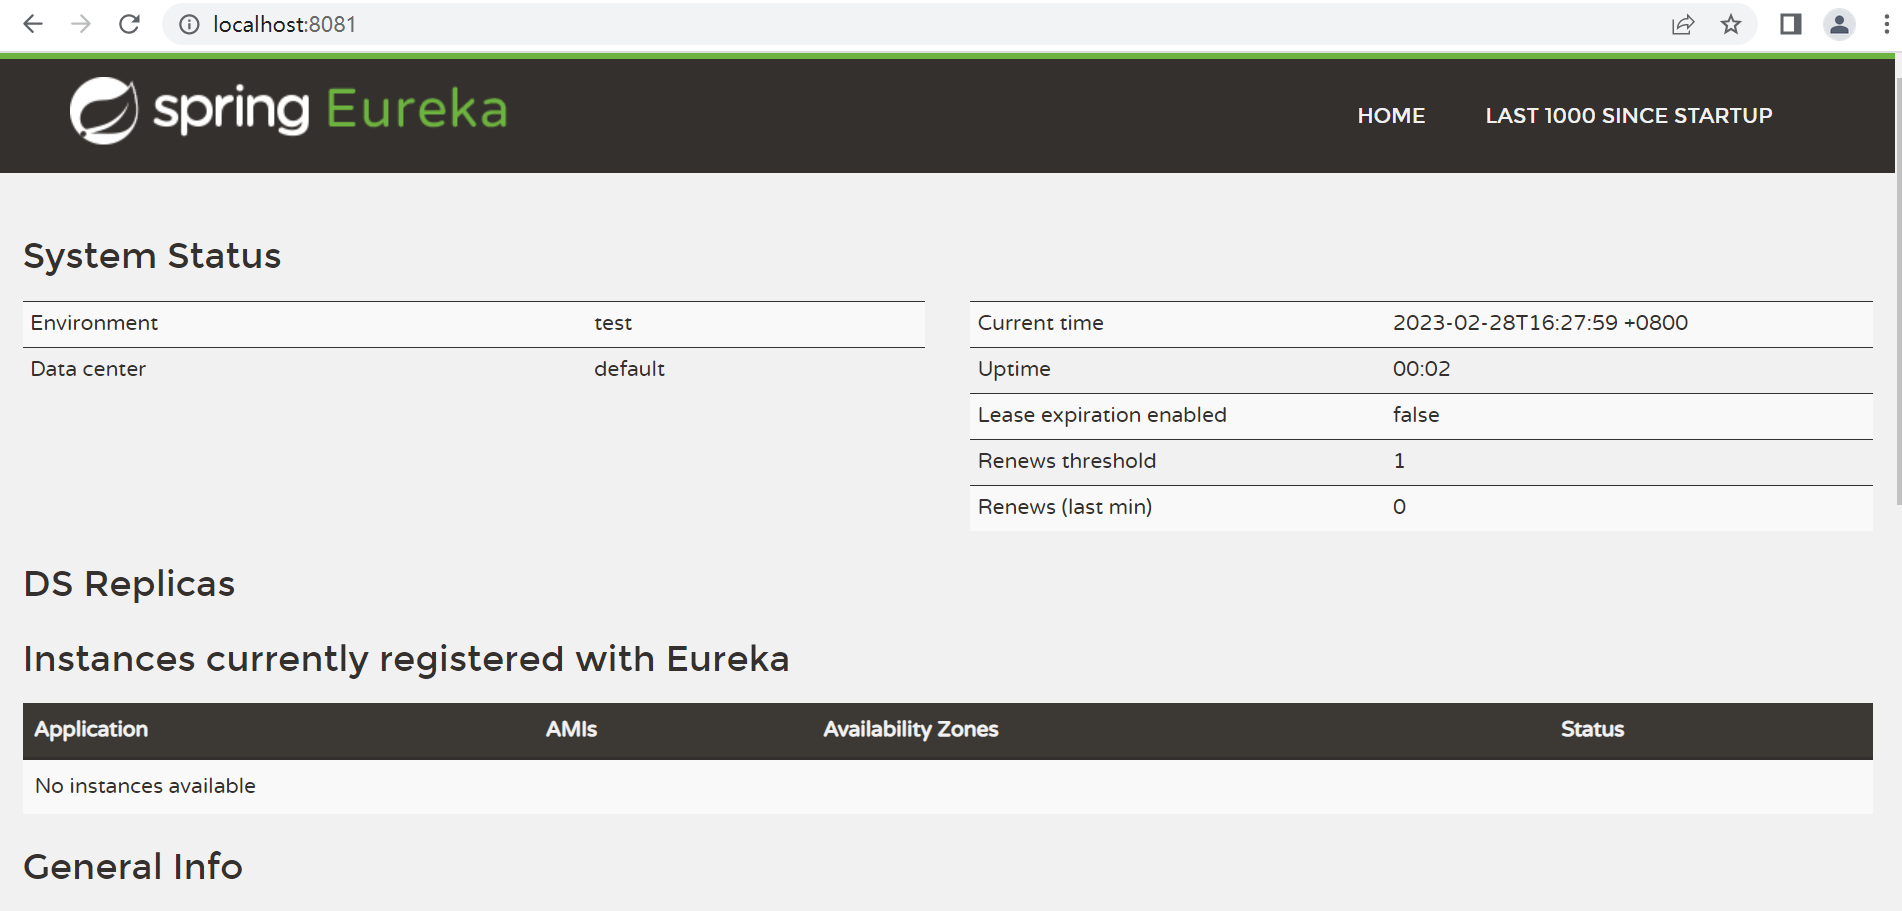Click the AMIs column header
This screenshot has height=911, width=1902.
tap(571, 730)
